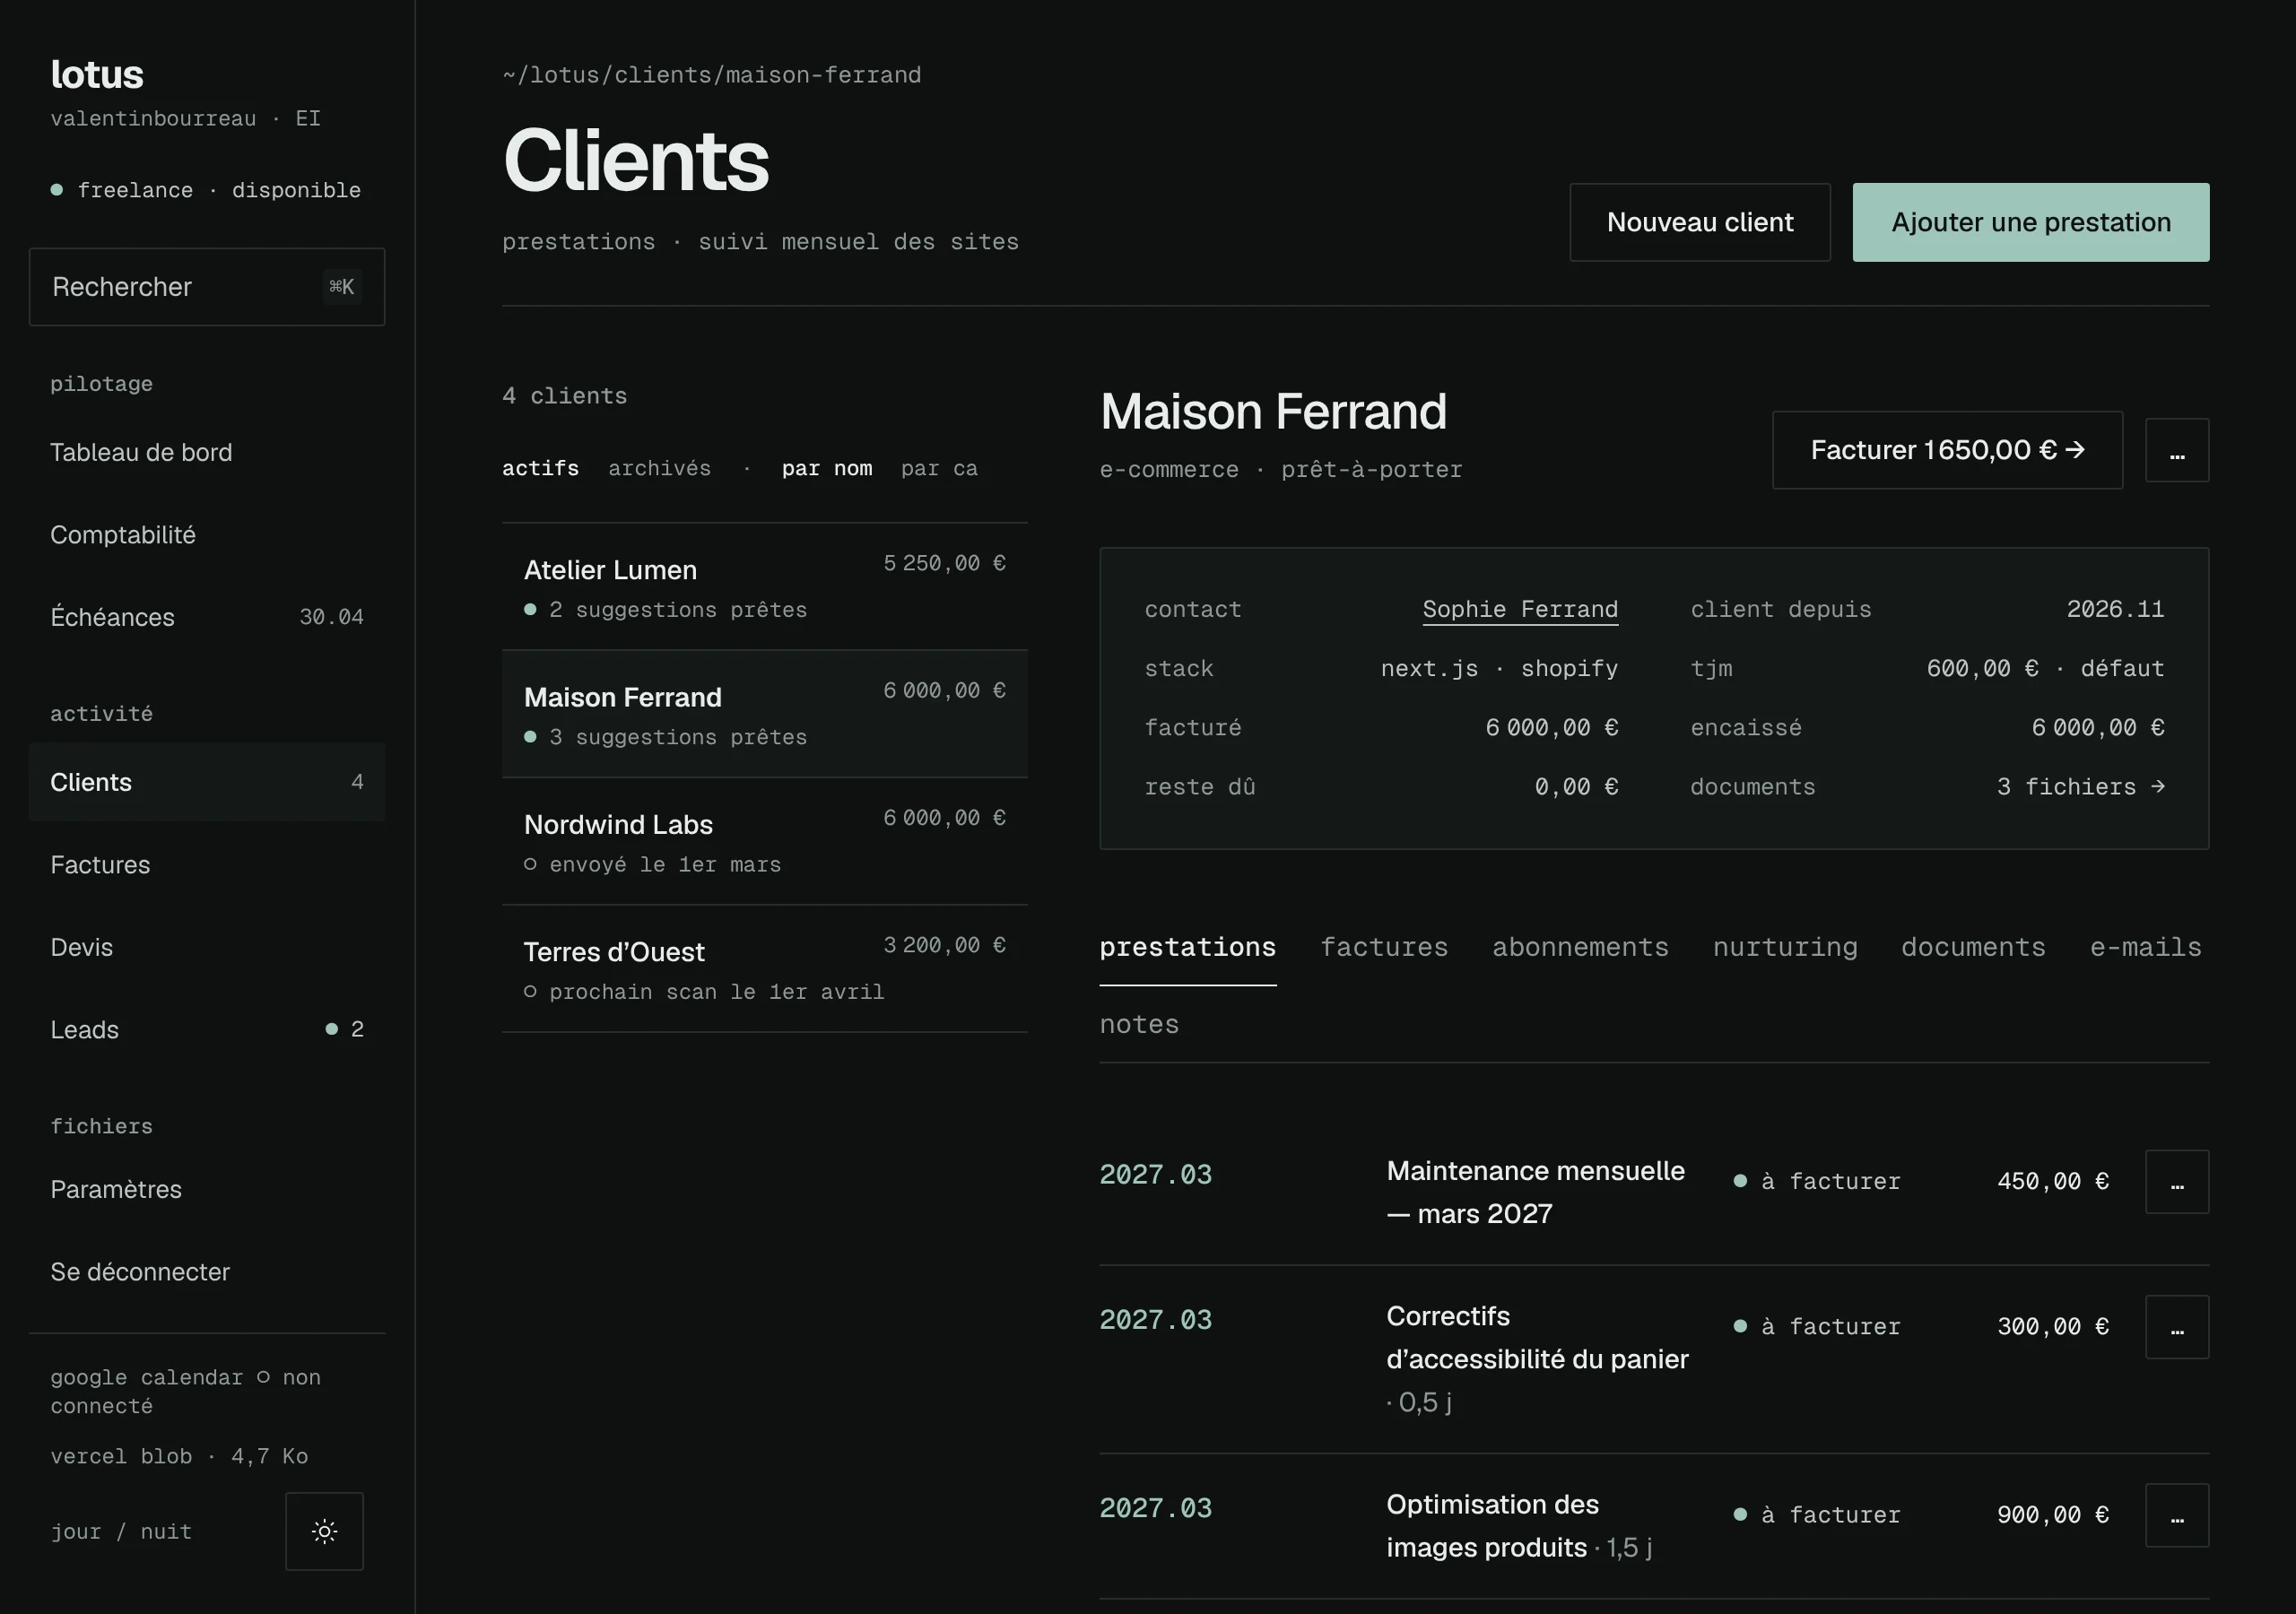
Task: Select Atelier Lumen client row
Action: tap(765, 587)
